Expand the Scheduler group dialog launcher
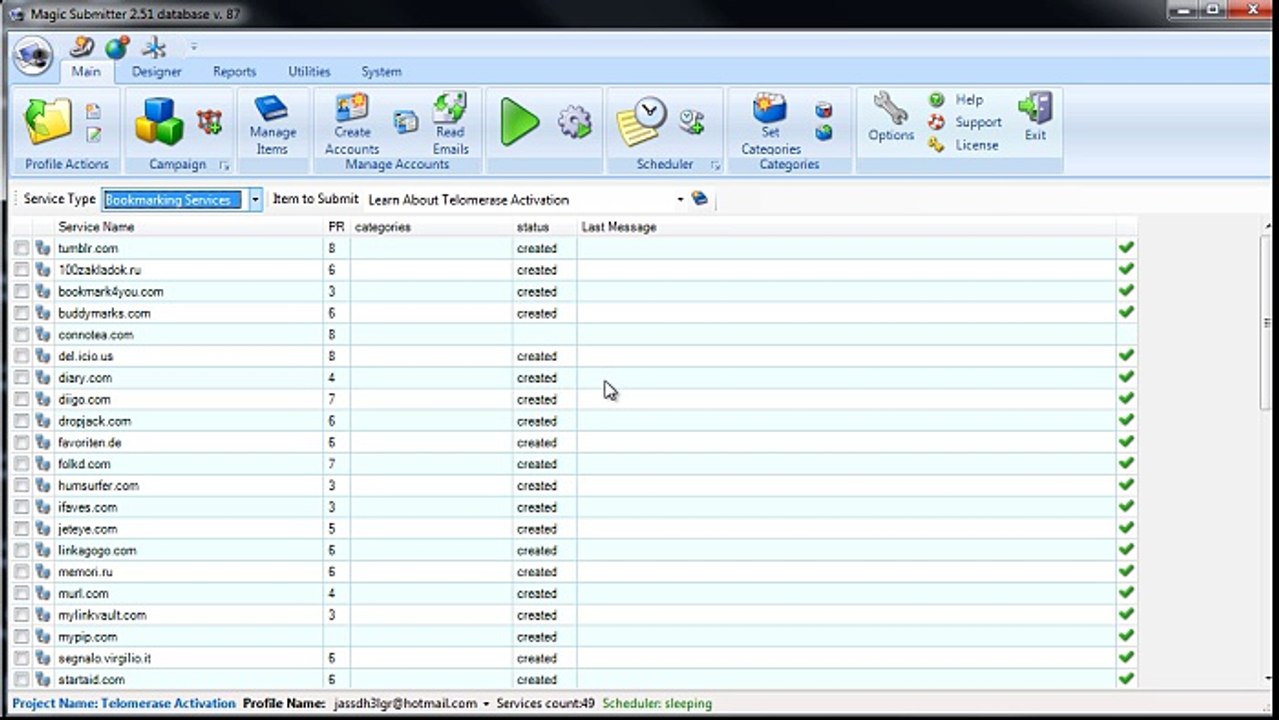The height and width of the screenshot is (720, 1279). (x=715, y=165)
